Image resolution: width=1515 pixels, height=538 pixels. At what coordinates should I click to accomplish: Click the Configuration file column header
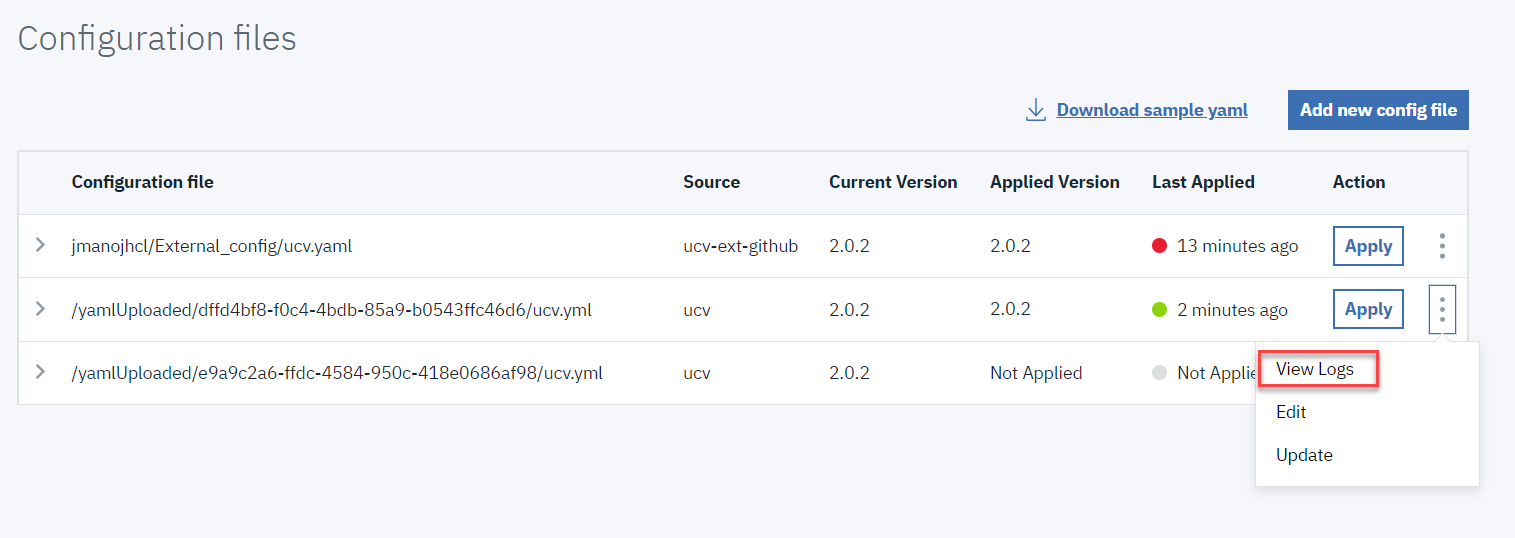point(142,182)
